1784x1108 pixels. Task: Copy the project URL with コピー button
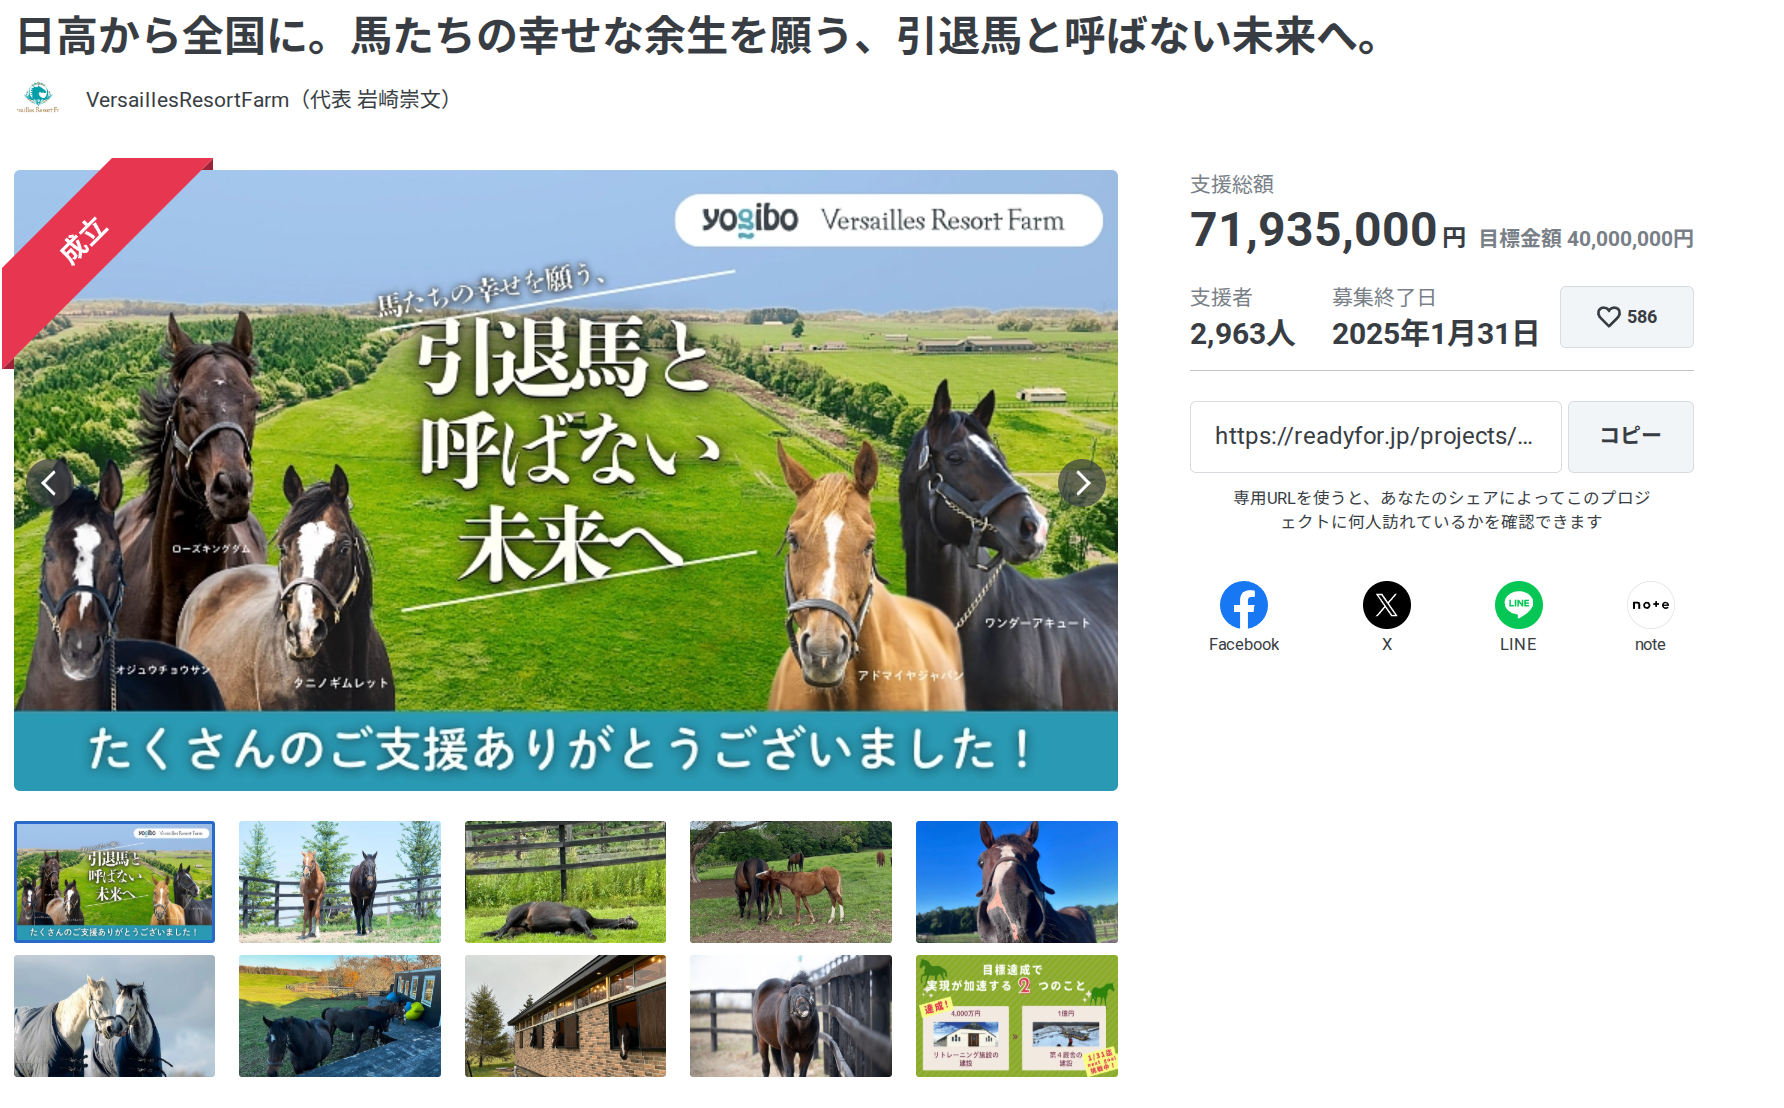click(1630, 437)
